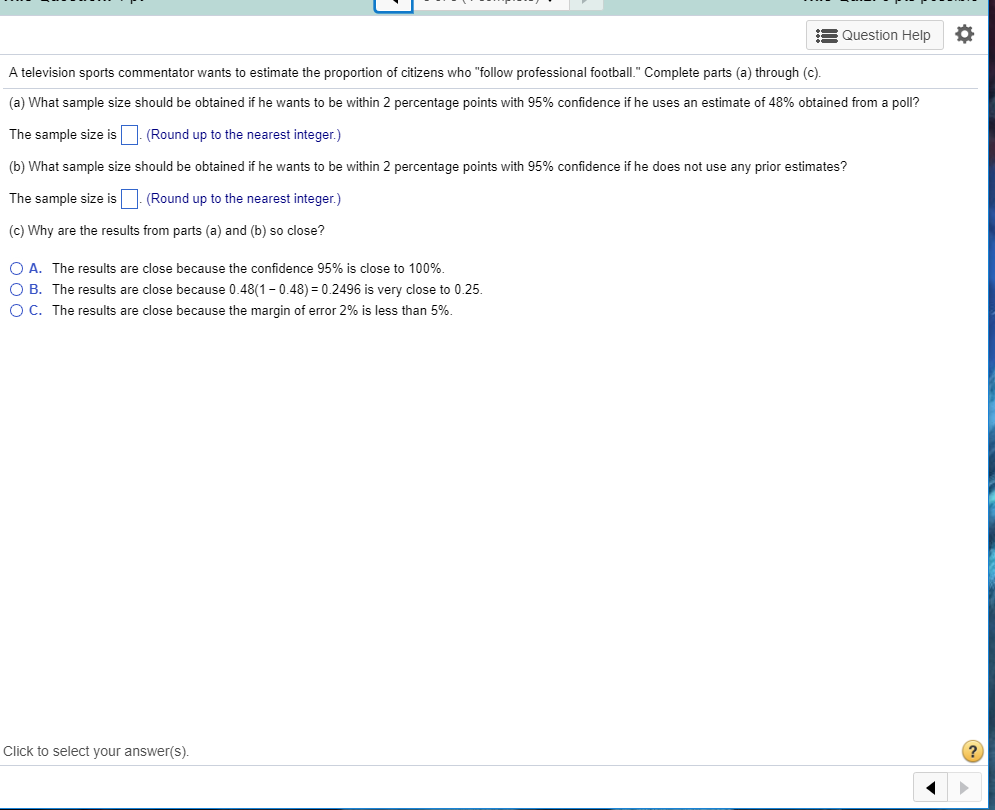The image size is (995, 810).
Task: Click the forward navigation arrow at bottom right
Action: [x=962, y=787]
